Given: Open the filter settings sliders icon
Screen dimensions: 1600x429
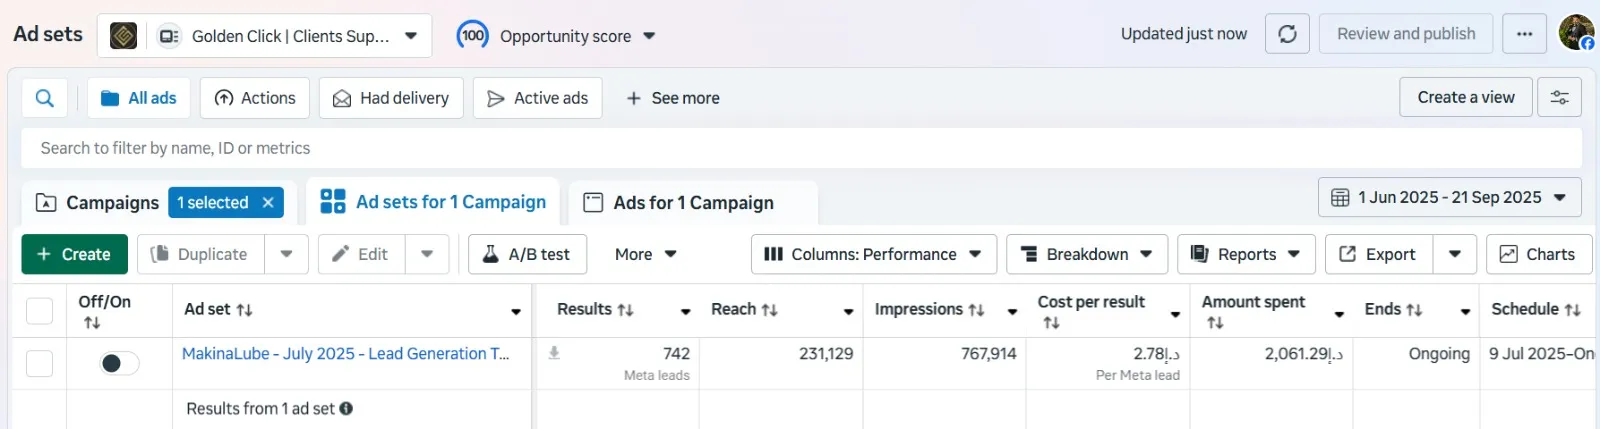Looking at the screenshot, I should click(x=1559, y=97).
